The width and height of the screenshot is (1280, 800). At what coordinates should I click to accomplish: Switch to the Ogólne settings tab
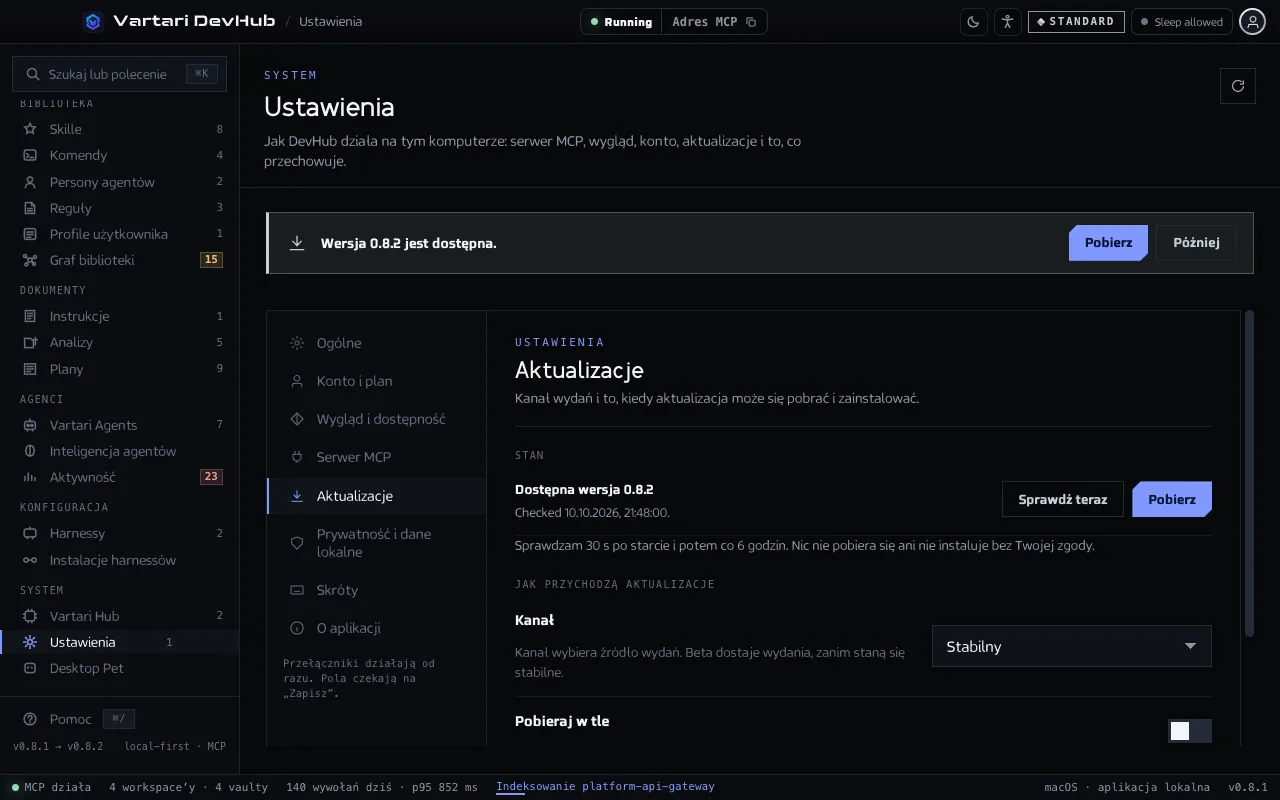pyautogui.click(x=377, y=343)
